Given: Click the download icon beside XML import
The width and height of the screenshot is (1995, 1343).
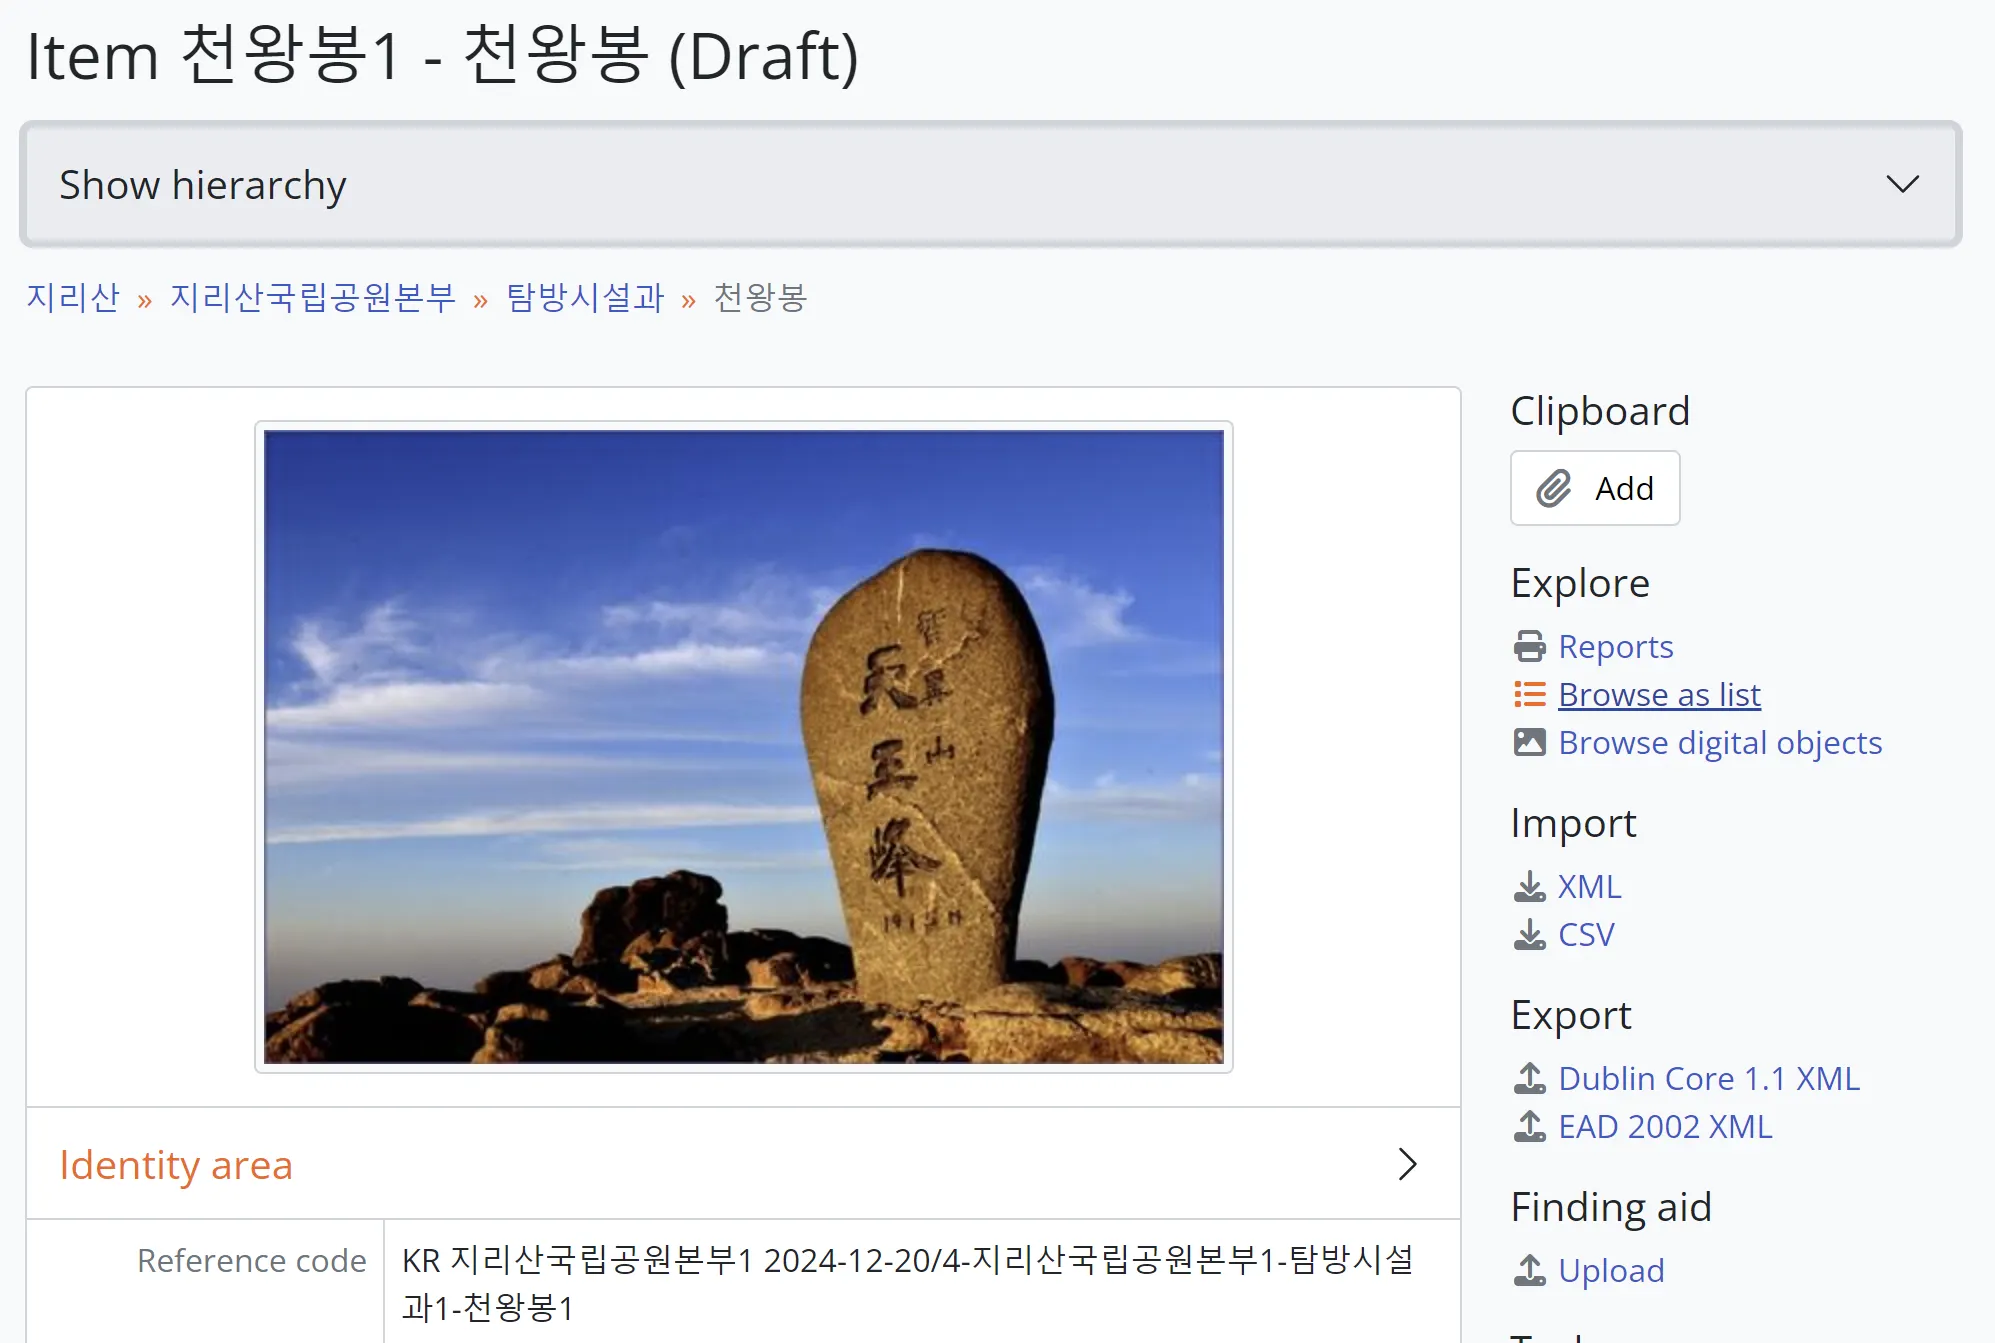Looking at the screenshot, I should (1529, 886).
